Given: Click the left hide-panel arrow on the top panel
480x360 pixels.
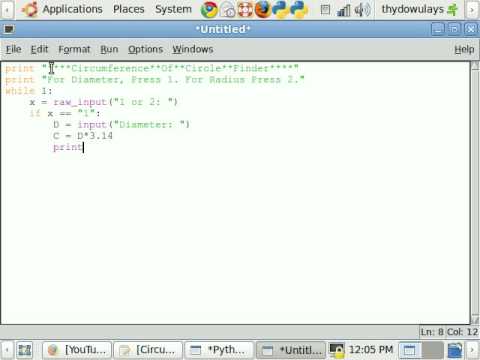Looking at the screenshot, I should click(x=7, y=10).
